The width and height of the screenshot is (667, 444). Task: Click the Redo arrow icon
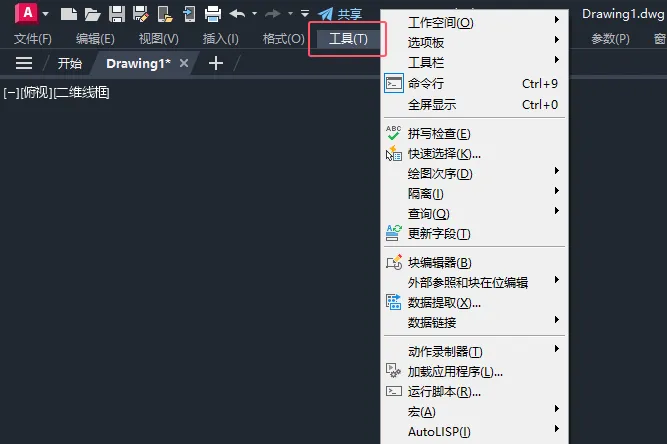[x=273, y=14]
